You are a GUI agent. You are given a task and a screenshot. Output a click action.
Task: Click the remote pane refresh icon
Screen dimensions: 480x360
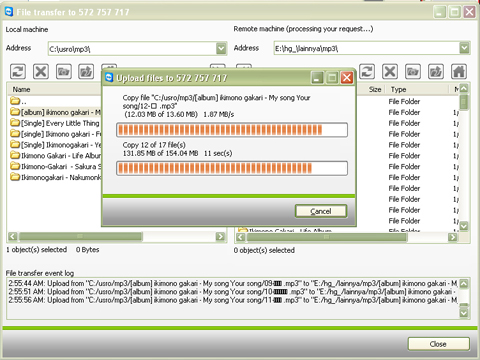coord(367,72)
